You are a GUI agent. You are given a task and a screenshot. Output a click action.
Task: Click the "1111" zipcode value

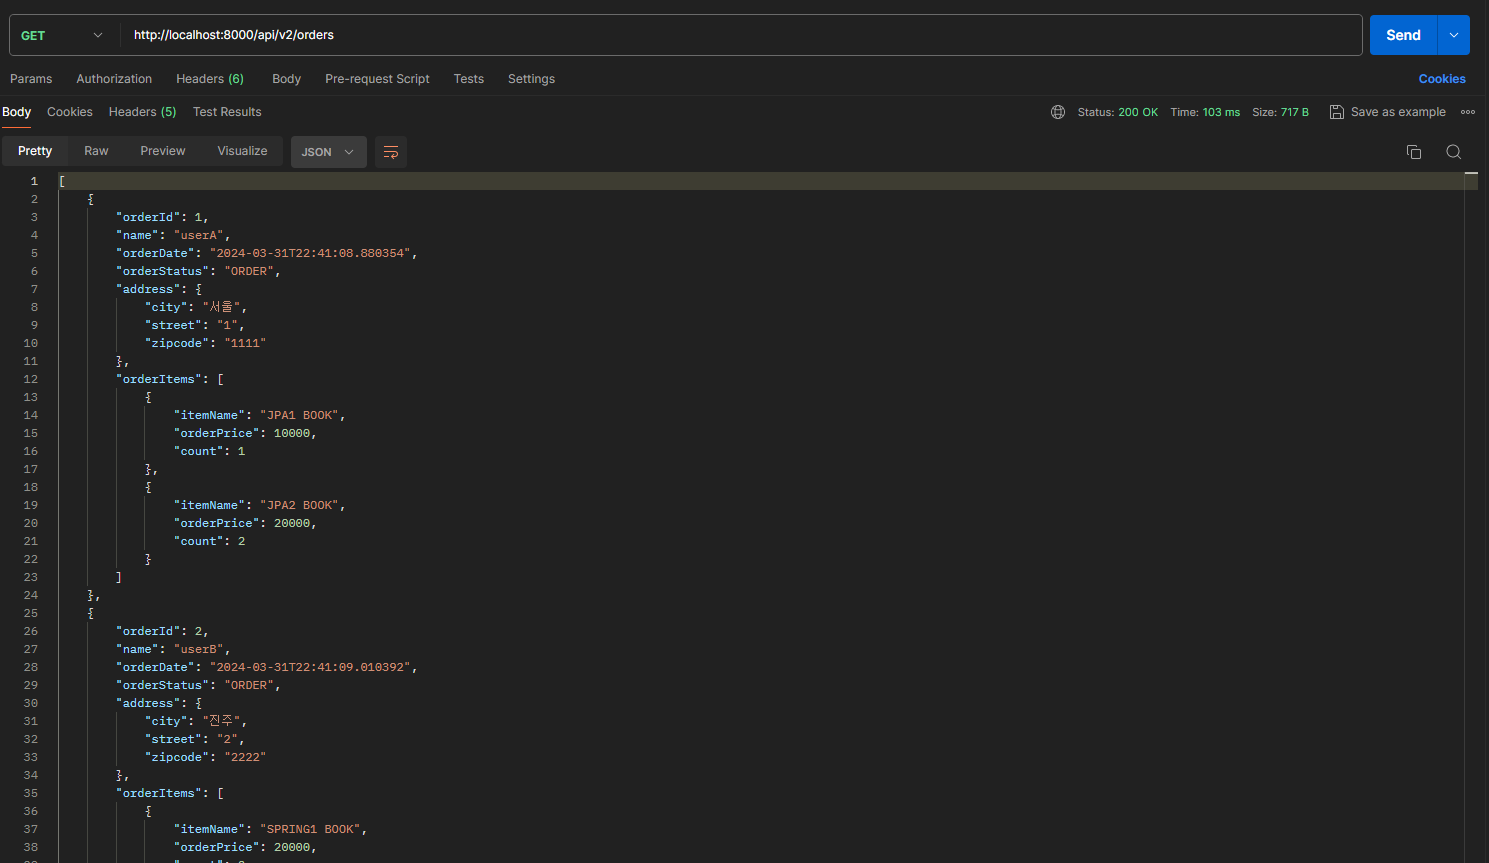tap(245, 343)
